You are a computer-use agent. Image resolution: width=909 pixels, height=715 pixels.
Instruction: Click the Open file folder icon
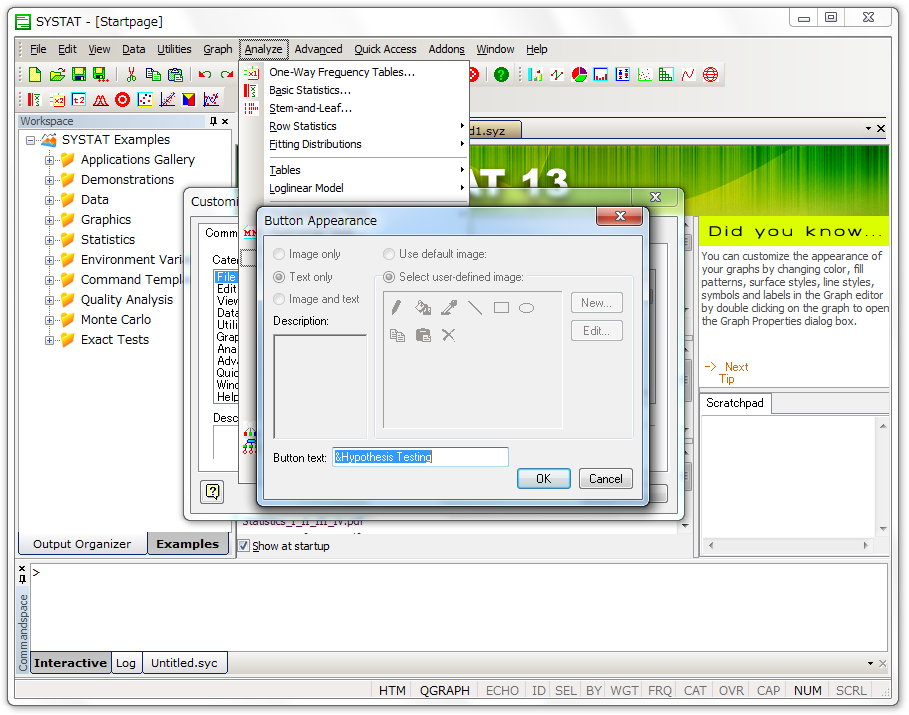click(57, 74)
